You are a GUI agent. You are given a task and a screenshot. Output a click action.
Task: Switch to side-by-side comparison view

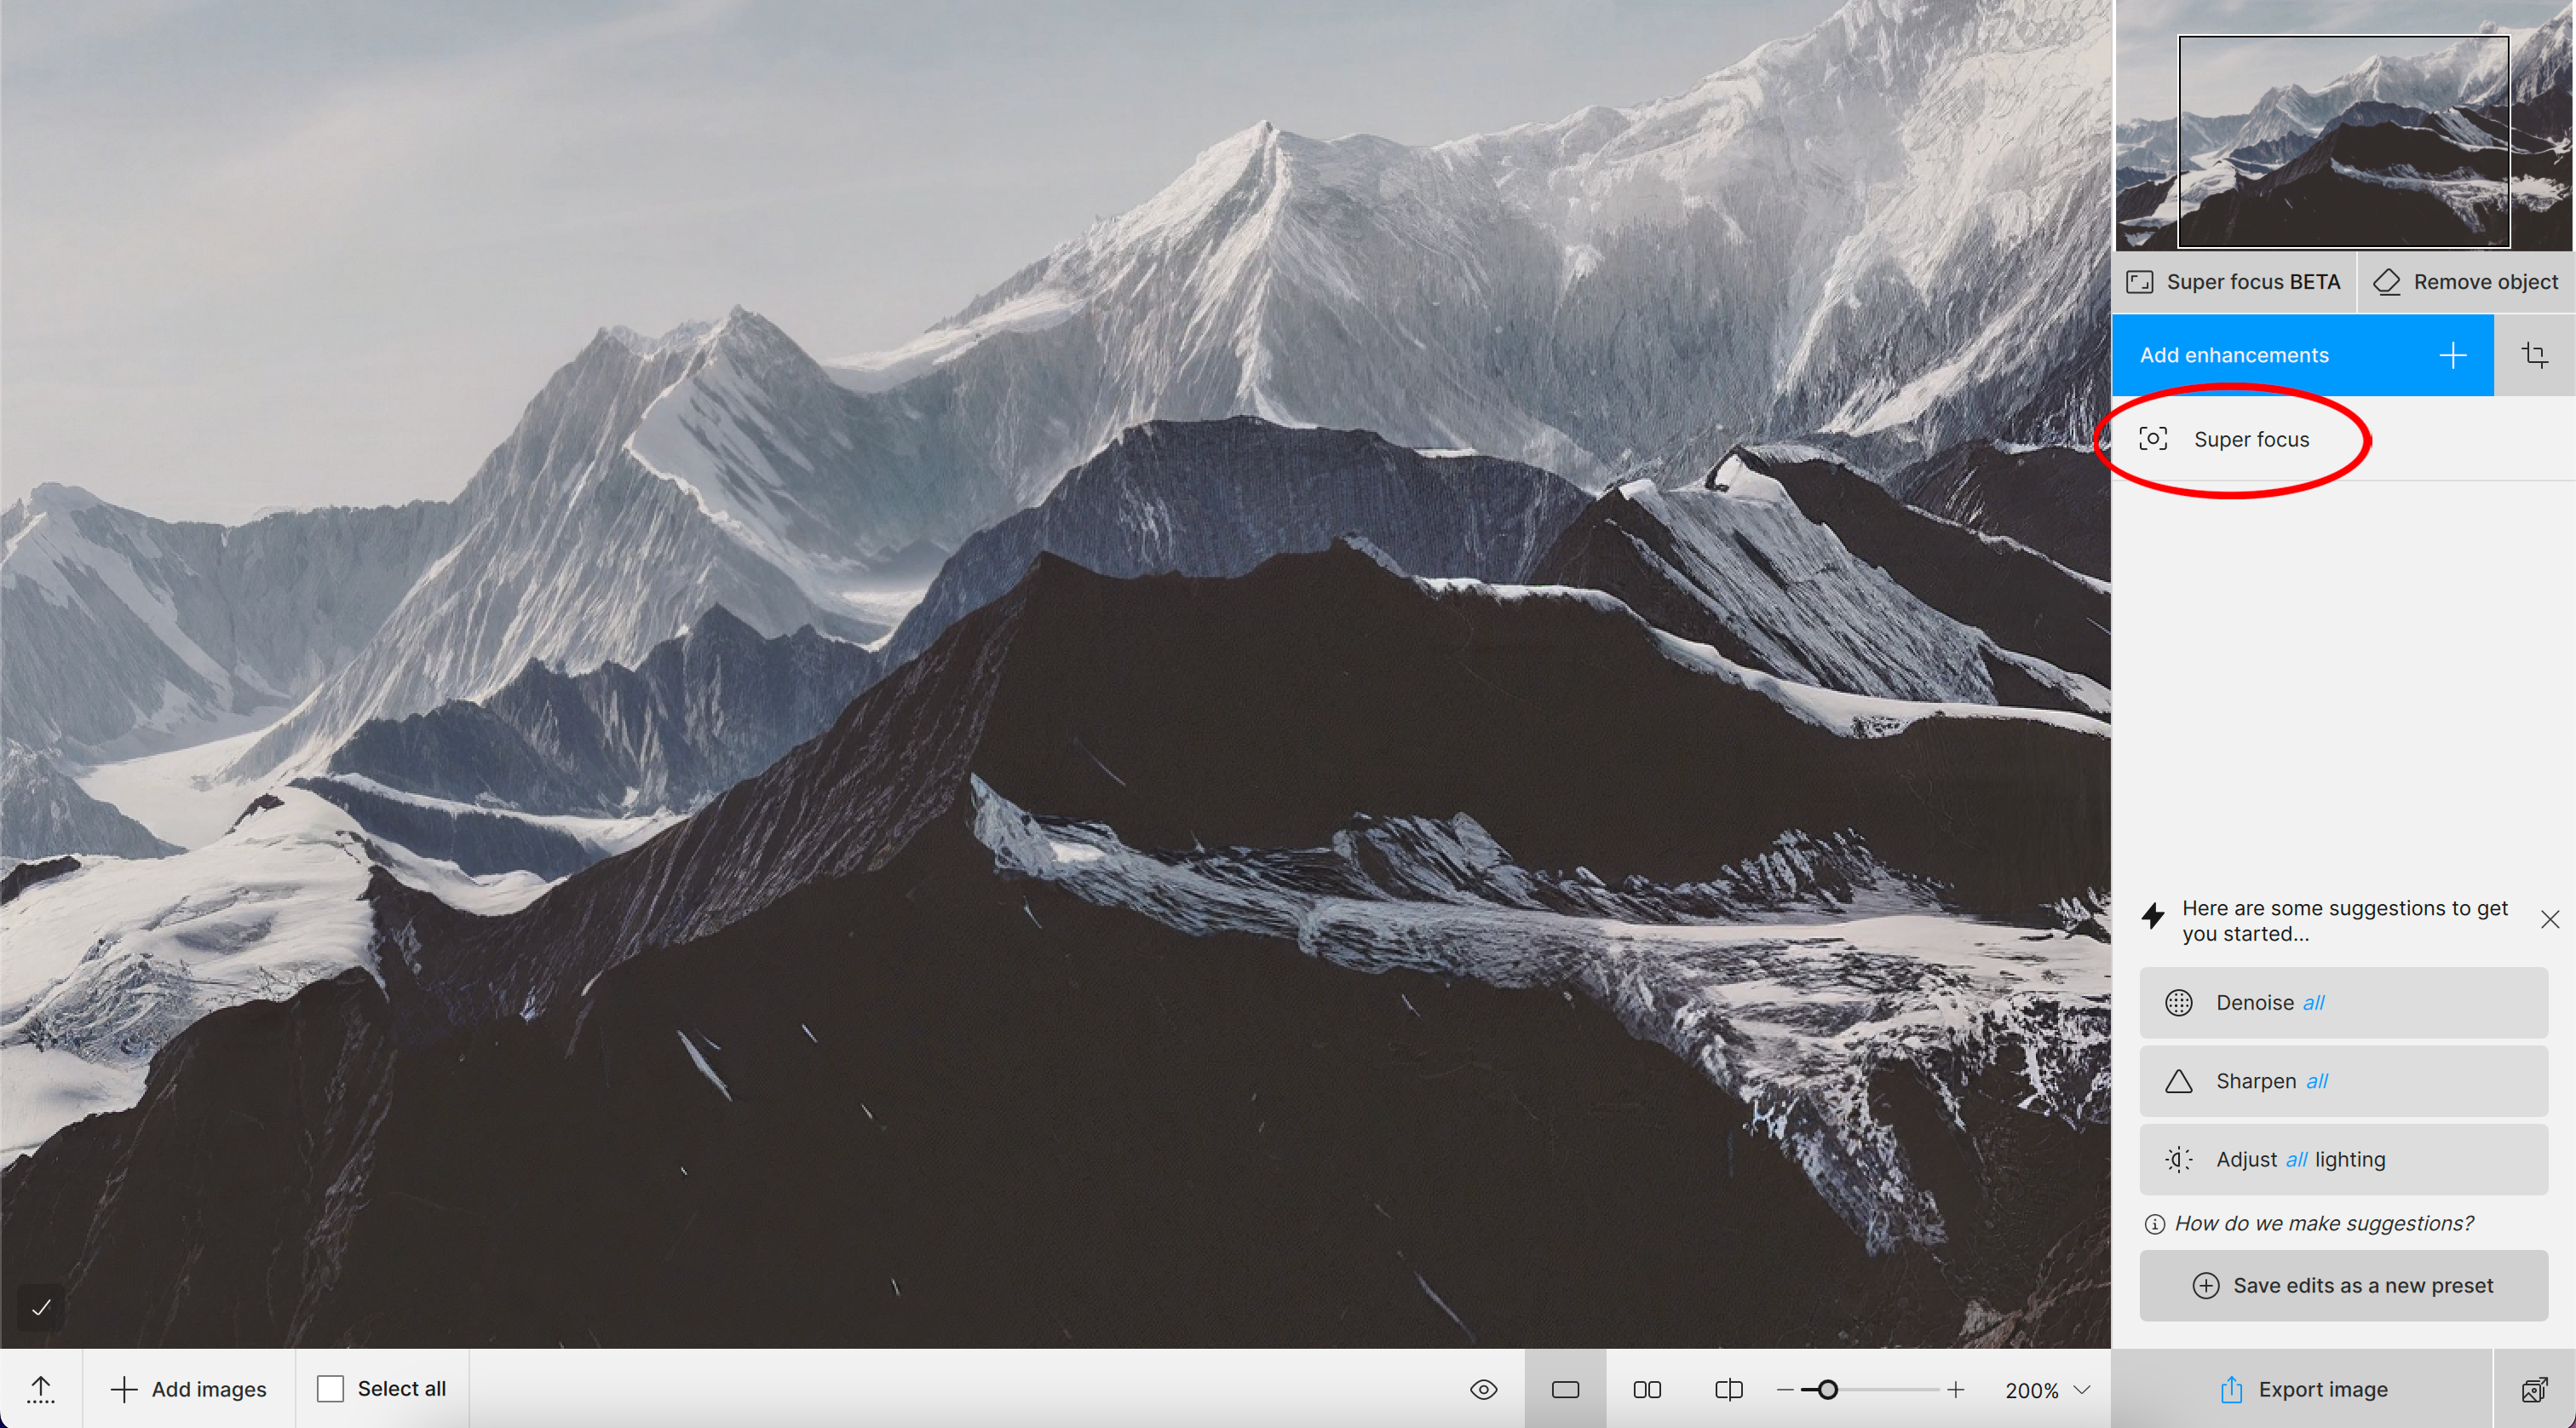coord(1647,1389)
